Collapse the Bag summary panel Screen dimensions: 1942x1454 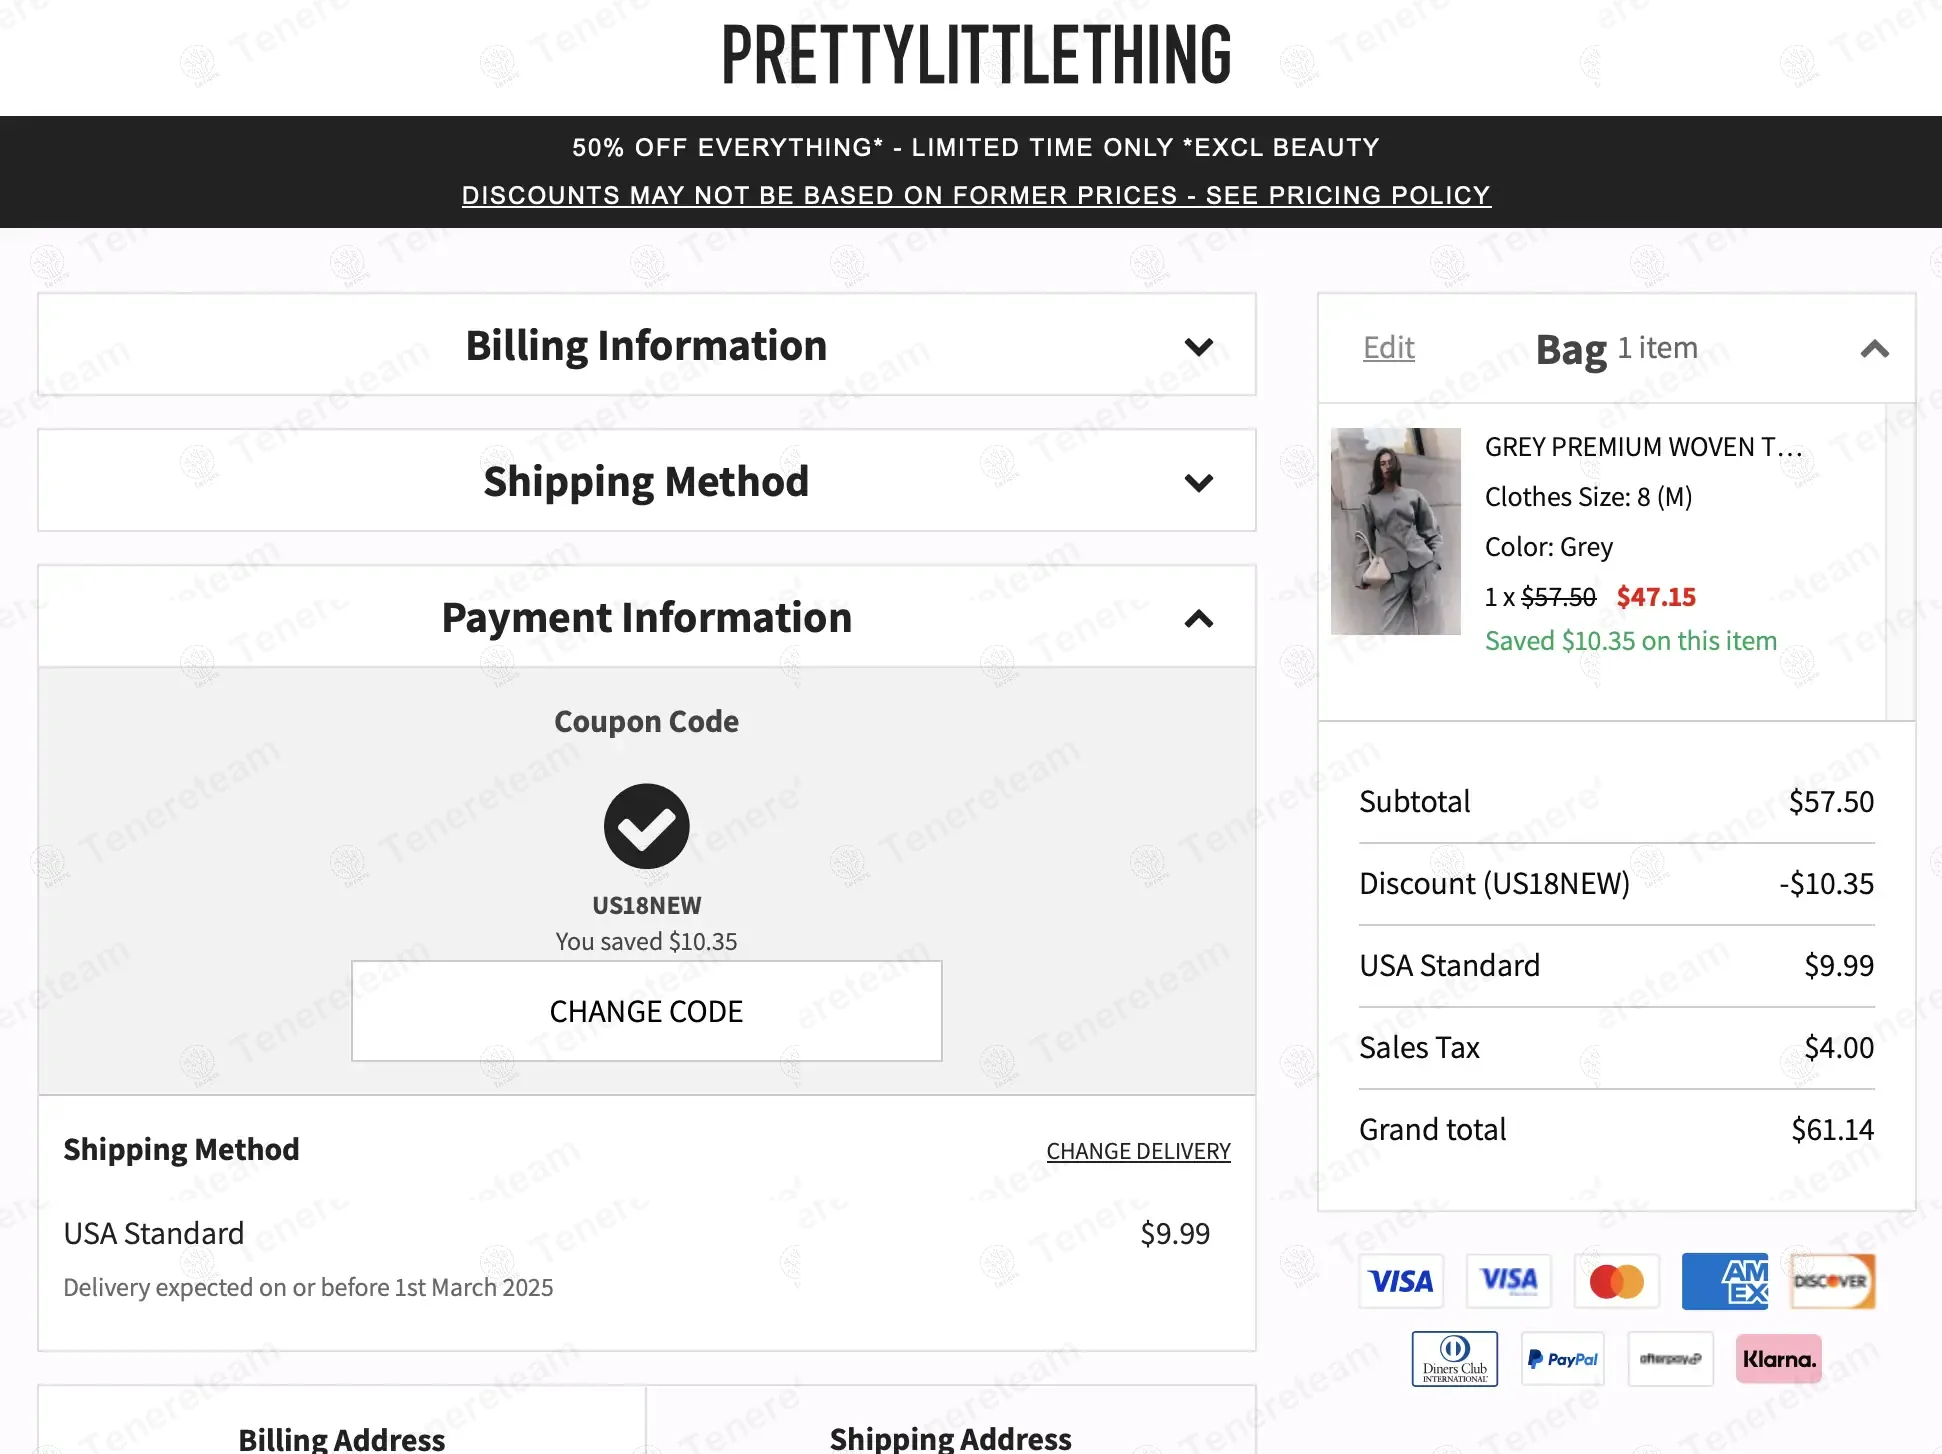1874,349
